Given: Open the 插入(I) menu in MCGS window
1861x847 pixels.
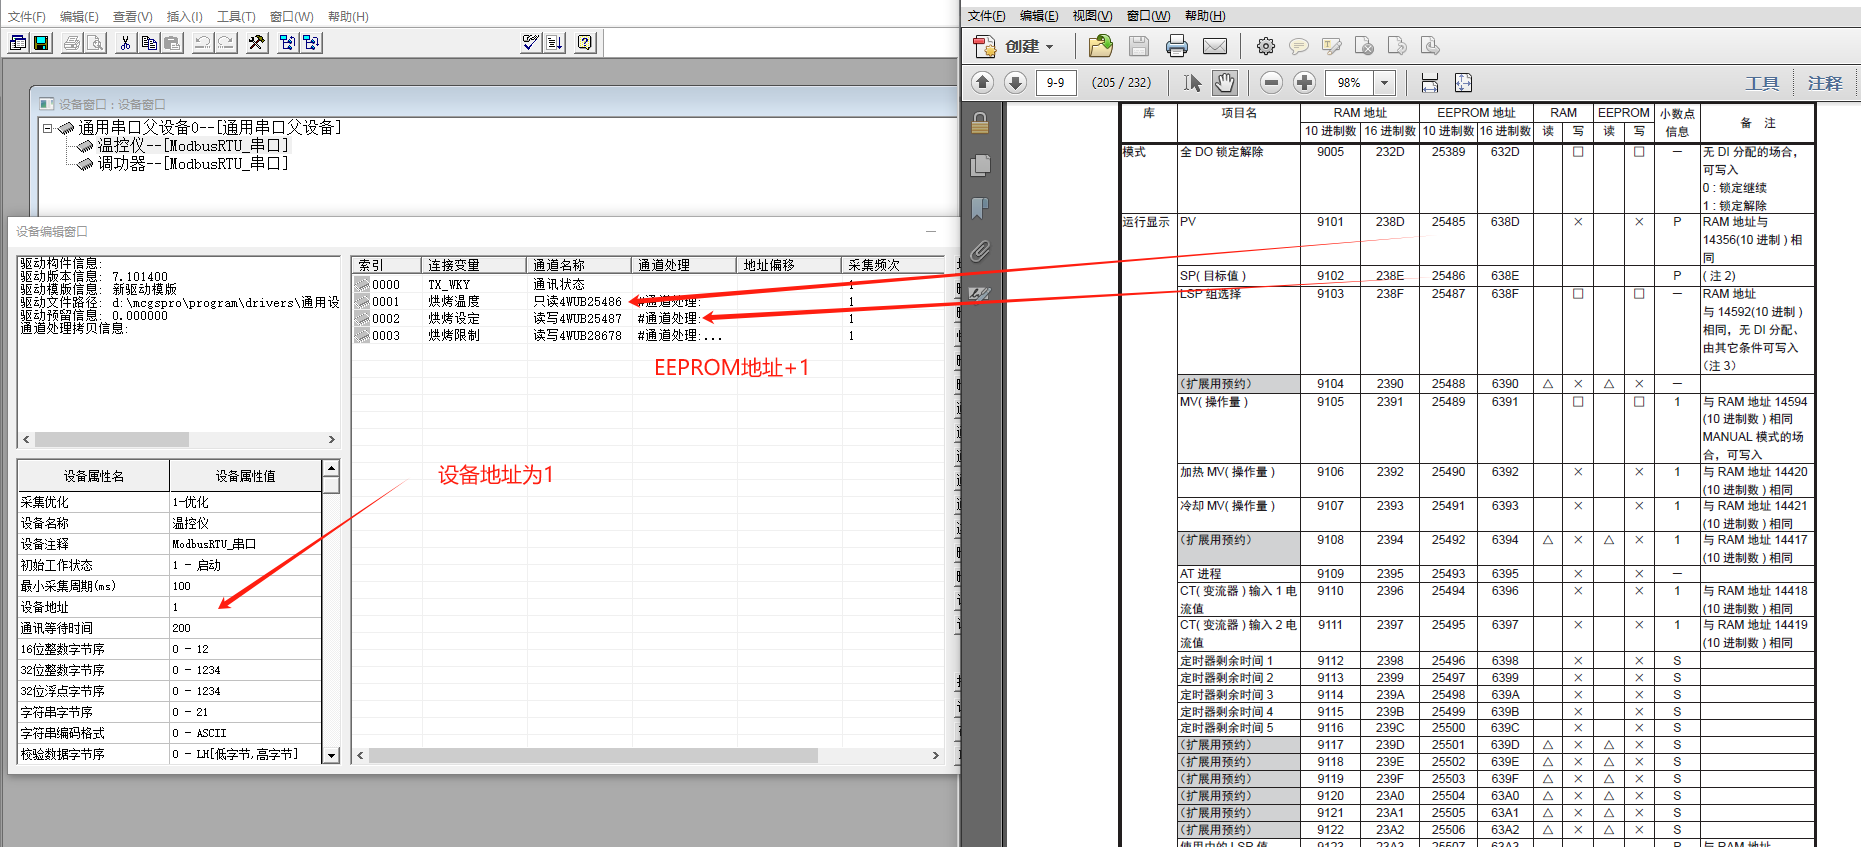Looking at the screenshot, I should coord(184,16).
